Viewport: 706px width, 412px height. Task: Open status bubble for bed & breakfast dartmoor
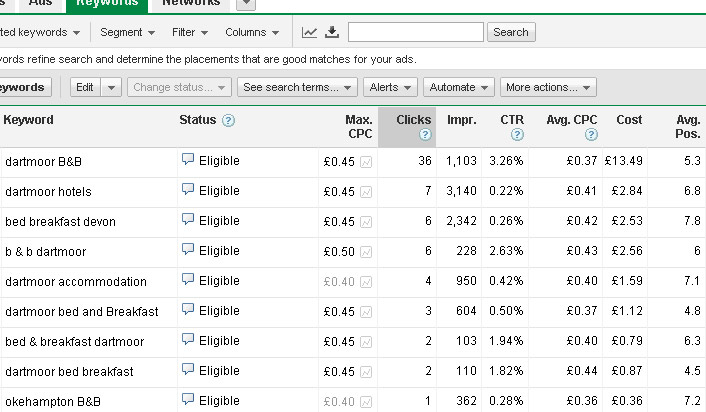pyautogui.click(x=188, y=340)
